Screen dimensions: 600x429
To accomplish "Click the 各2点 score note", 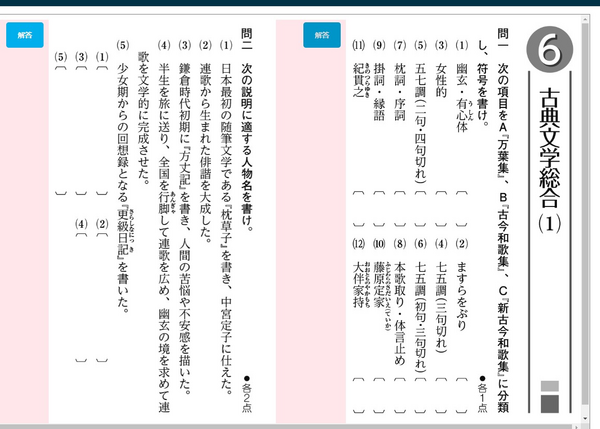I will 247,394.
